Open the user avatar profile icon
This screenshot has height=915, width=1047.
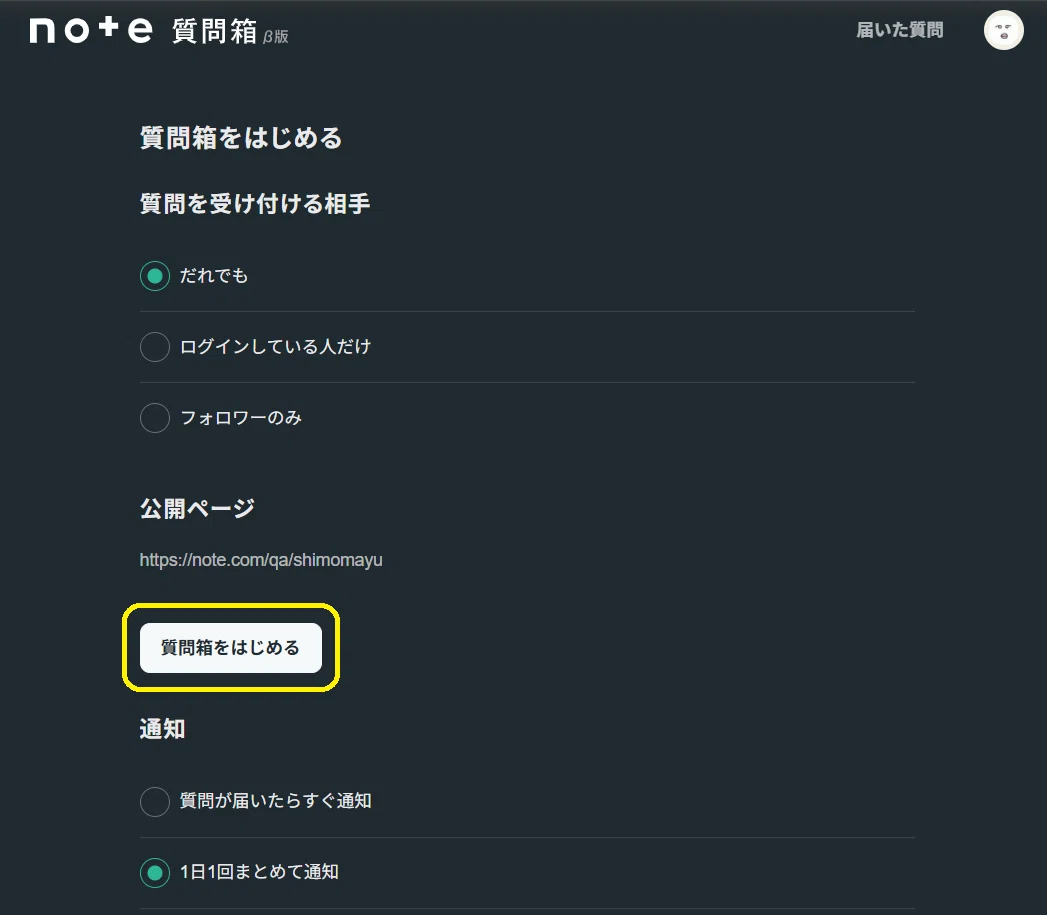coord(1004,30)
